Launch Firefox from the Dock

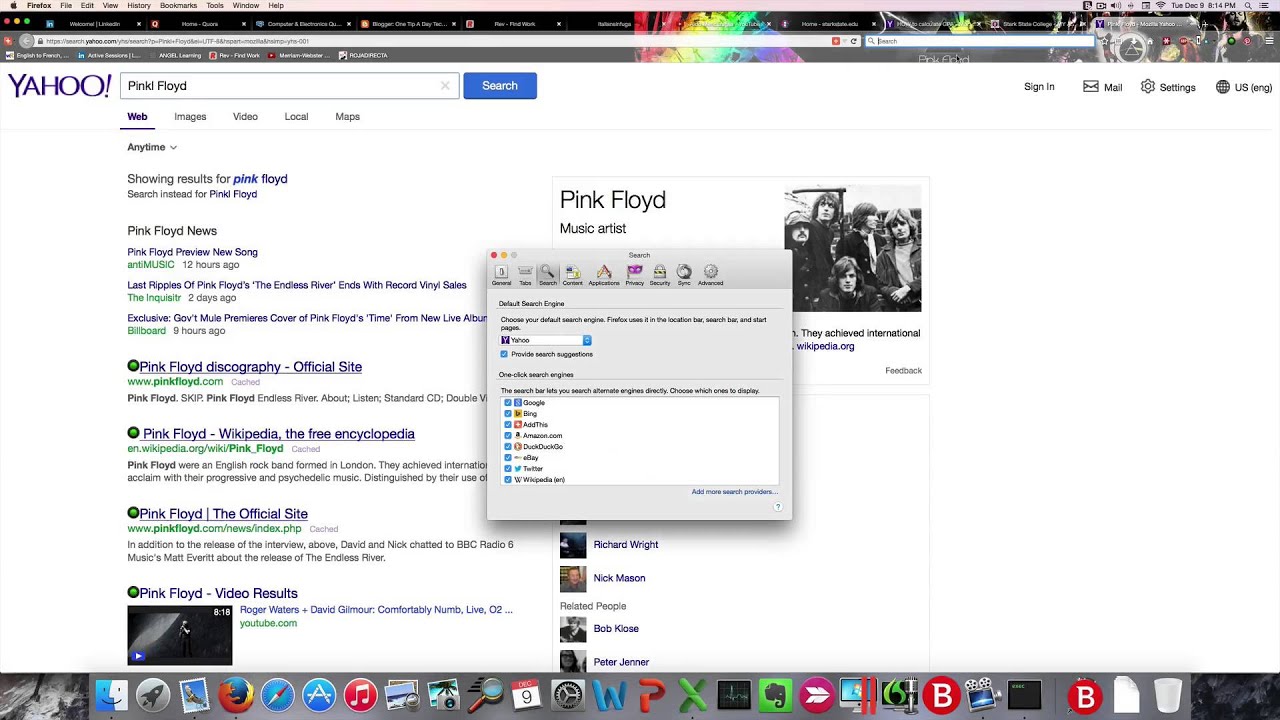236,695
